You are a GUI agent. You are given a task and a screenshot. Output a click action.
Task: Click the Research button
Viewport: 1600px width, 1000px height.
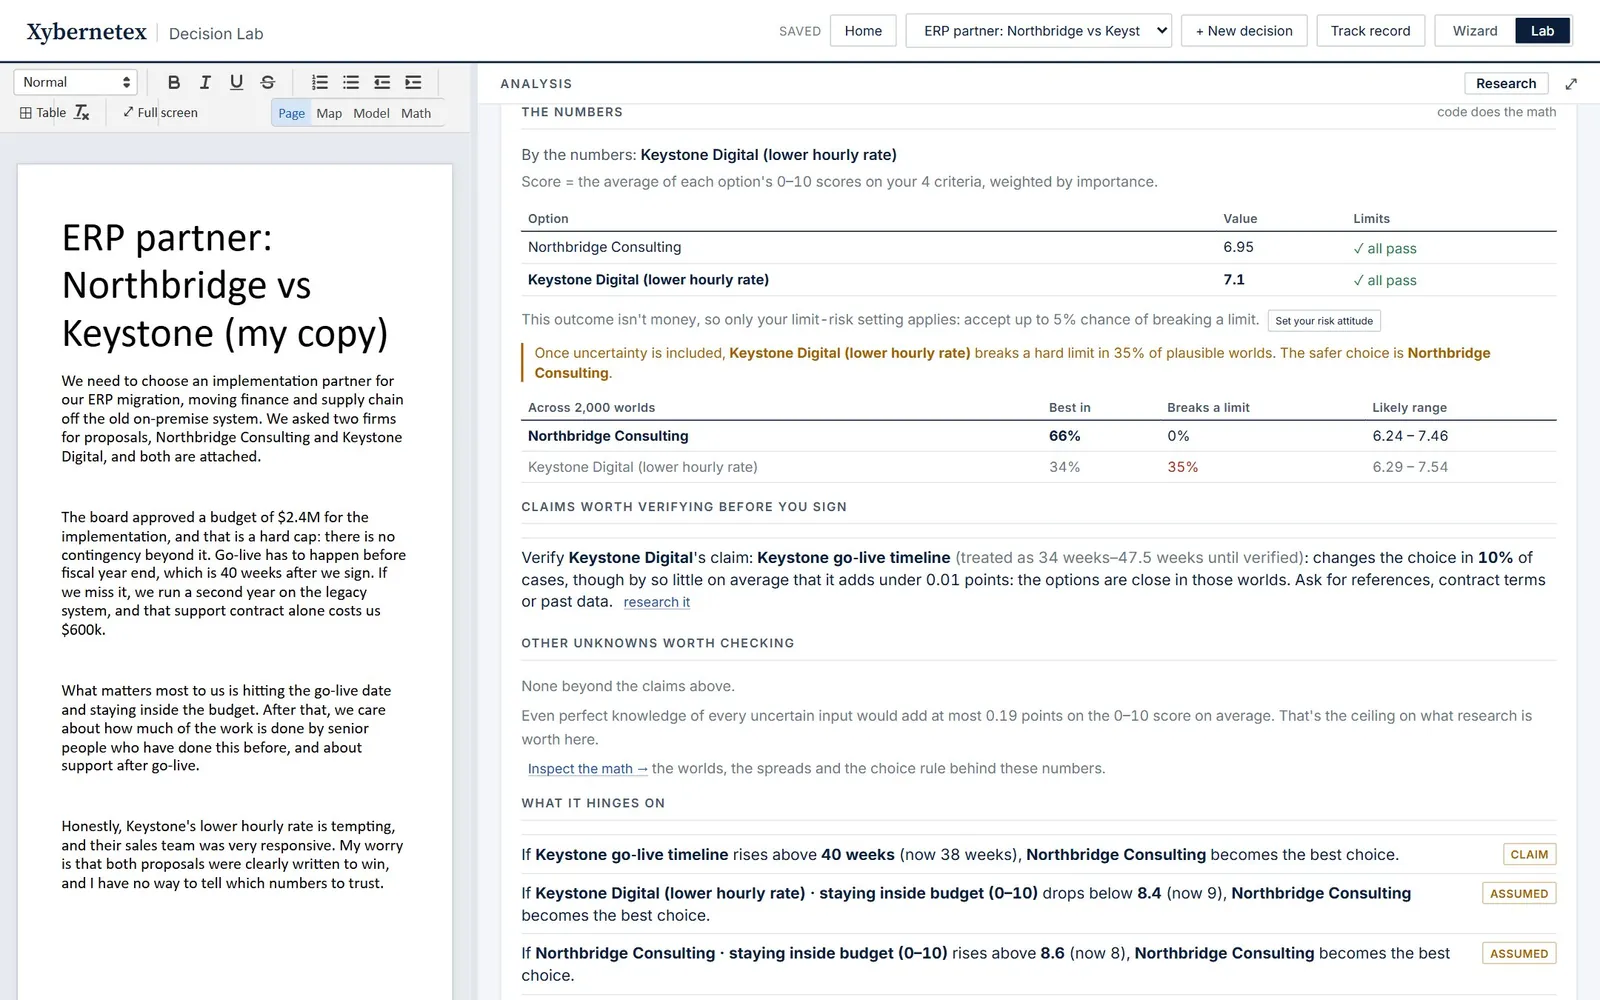pos(1506,84)
